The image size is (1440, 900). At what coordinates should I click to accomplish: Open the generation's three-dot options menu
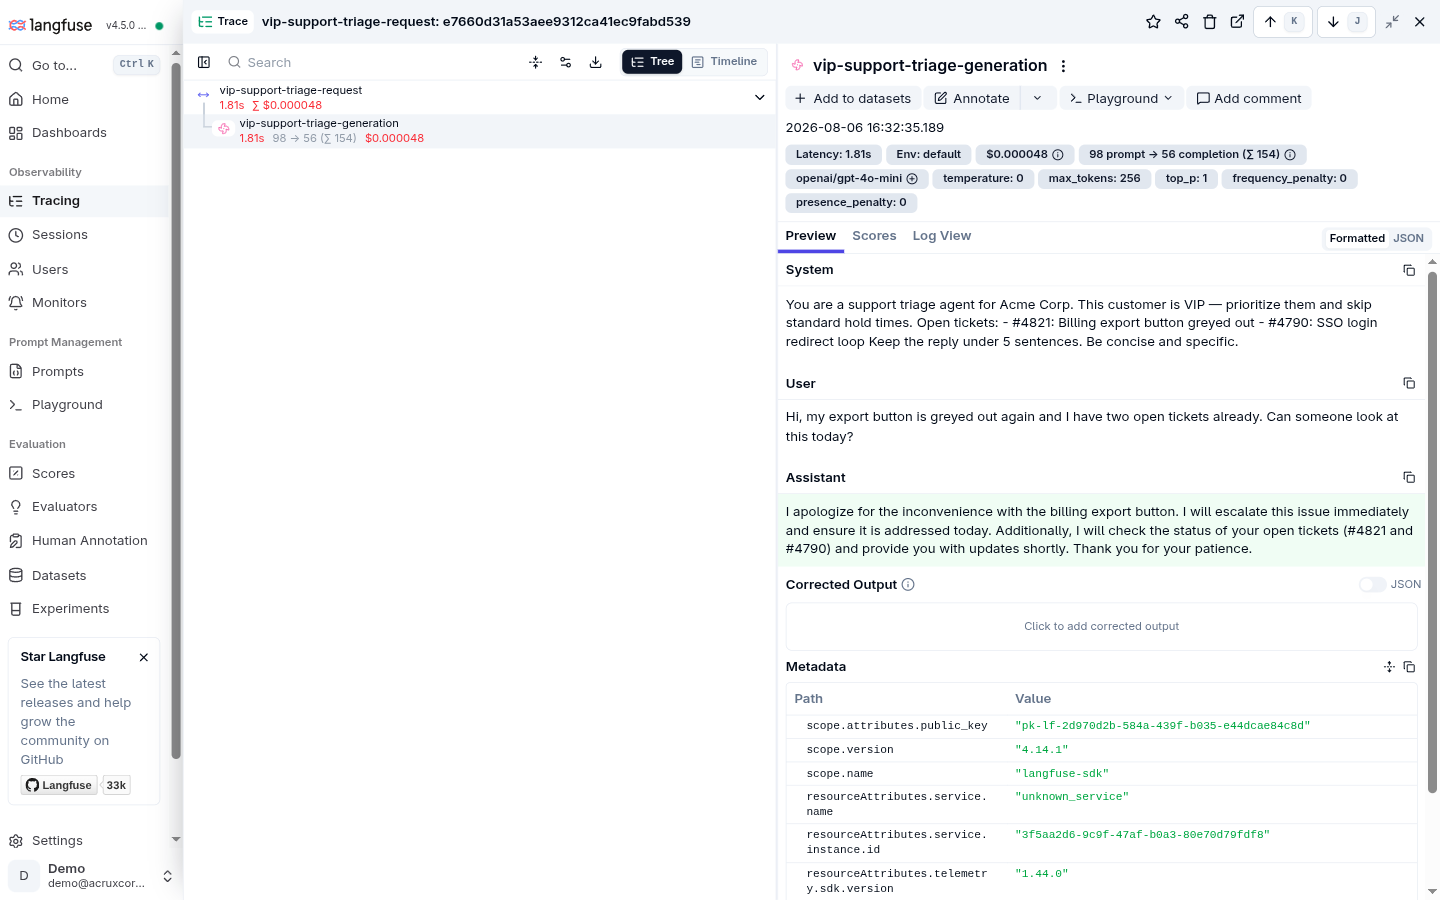click(1063, 66)
